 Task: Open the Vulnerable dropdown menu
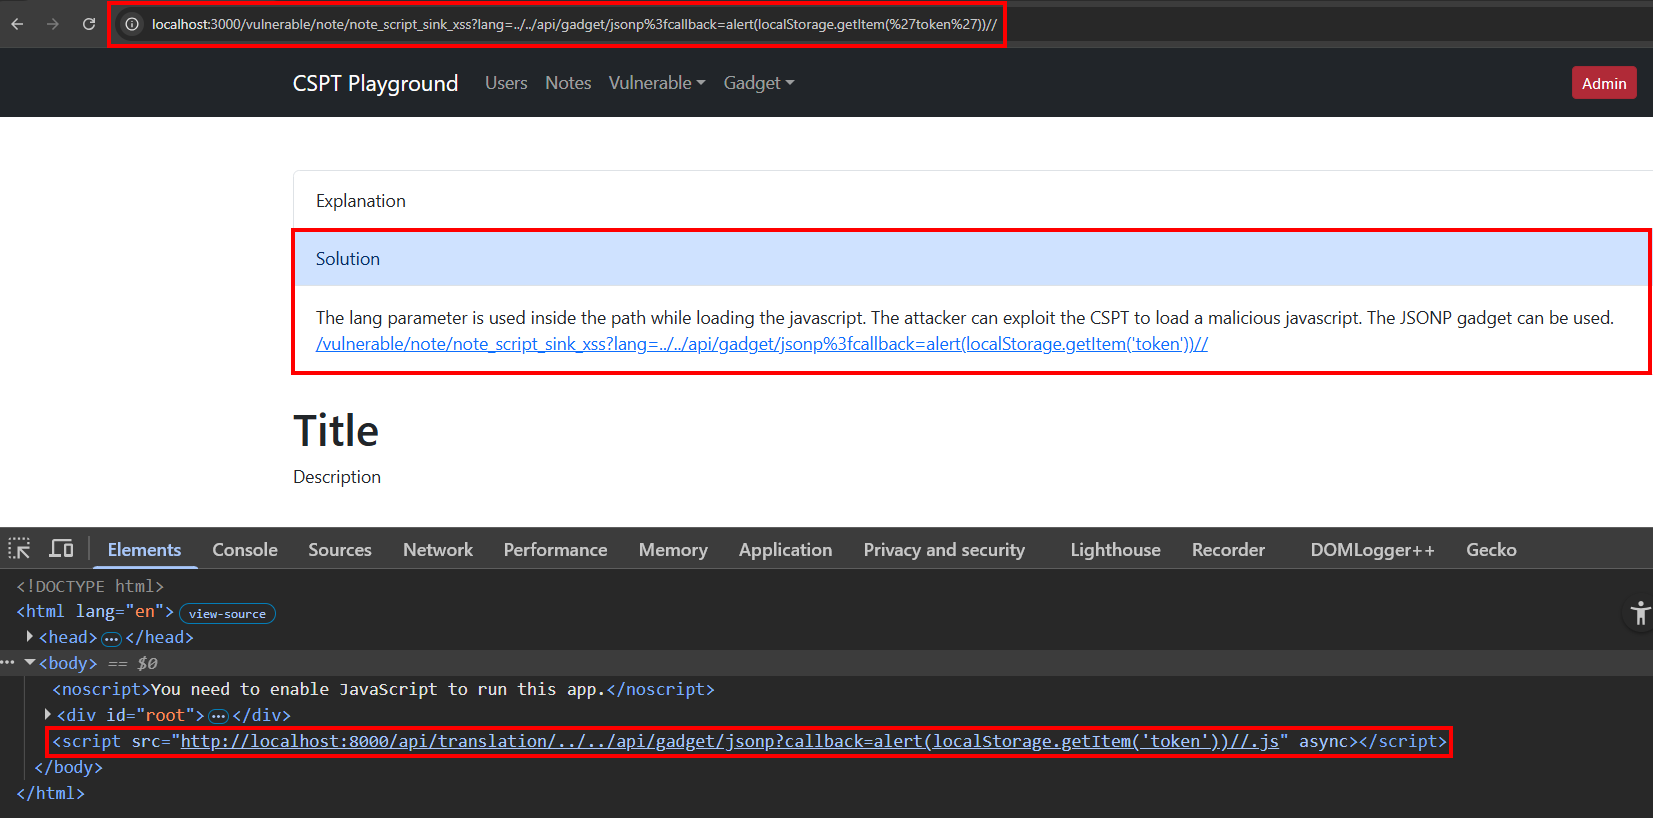657,83
